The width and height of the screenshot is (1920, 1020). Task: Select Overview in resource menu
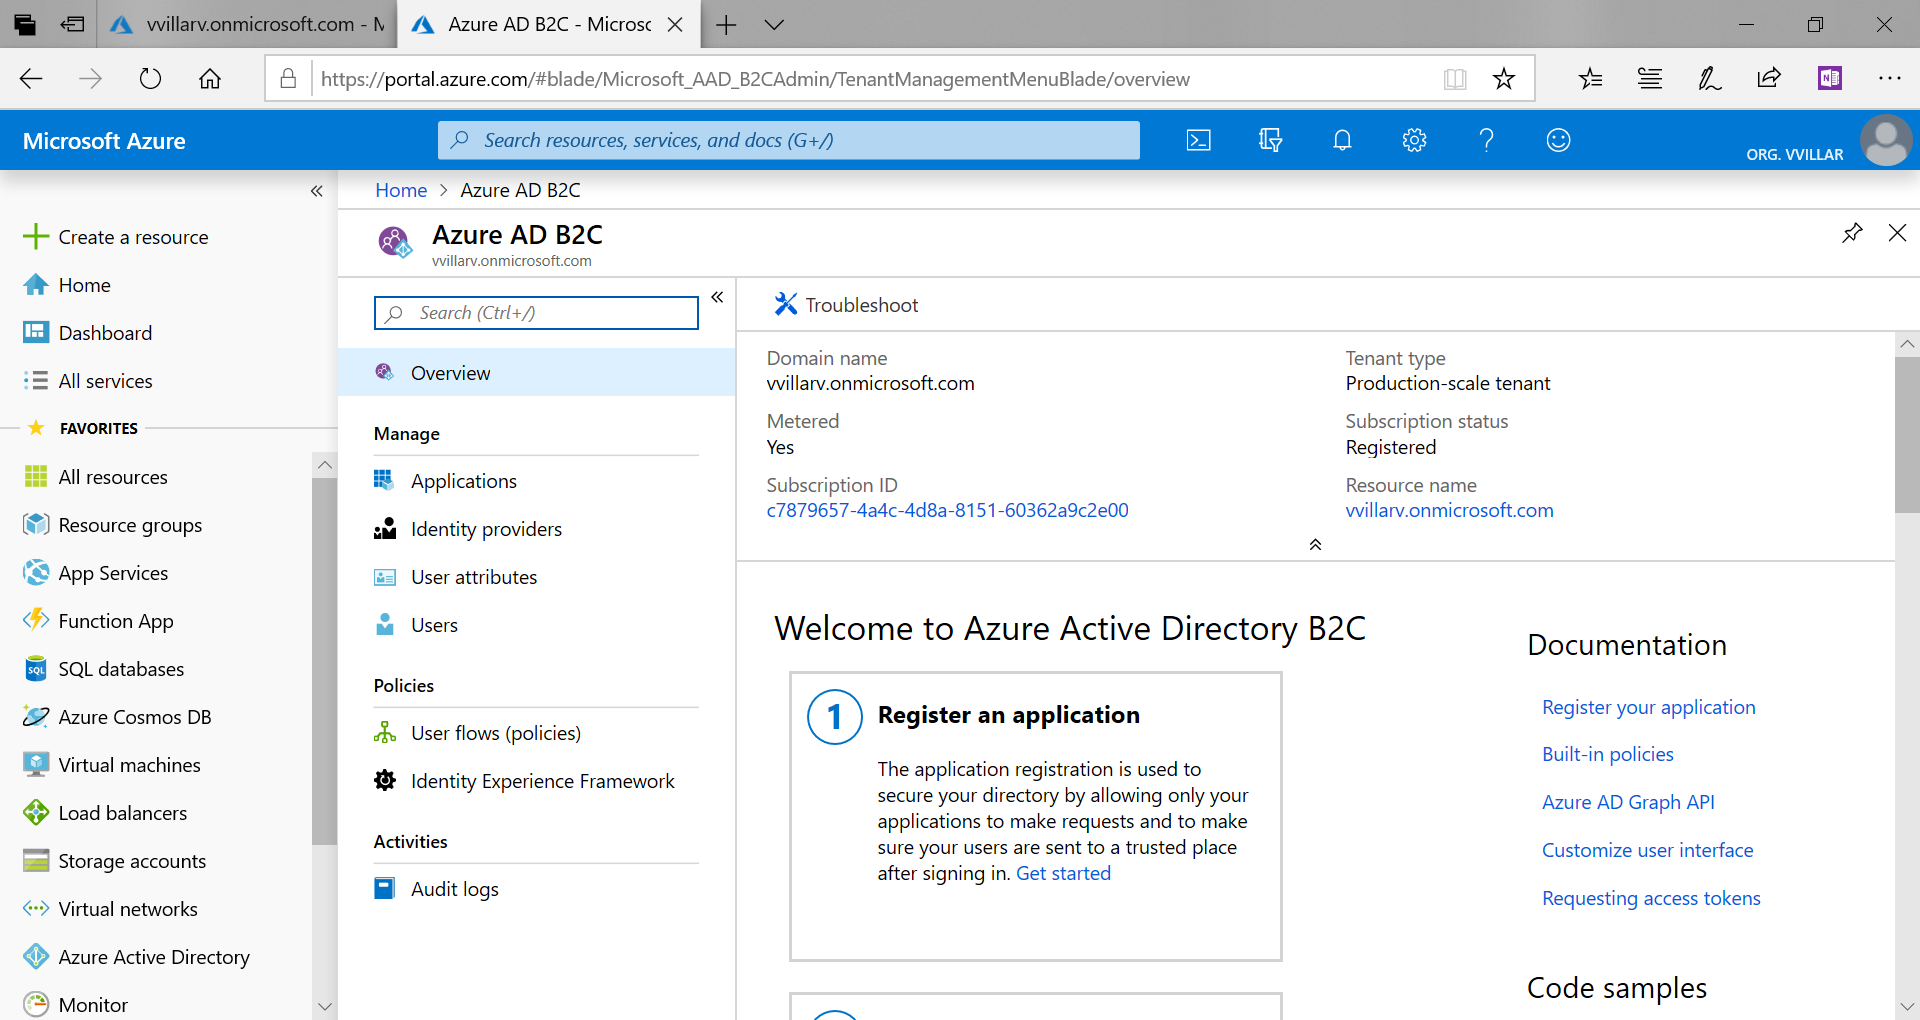pos(537,373)
